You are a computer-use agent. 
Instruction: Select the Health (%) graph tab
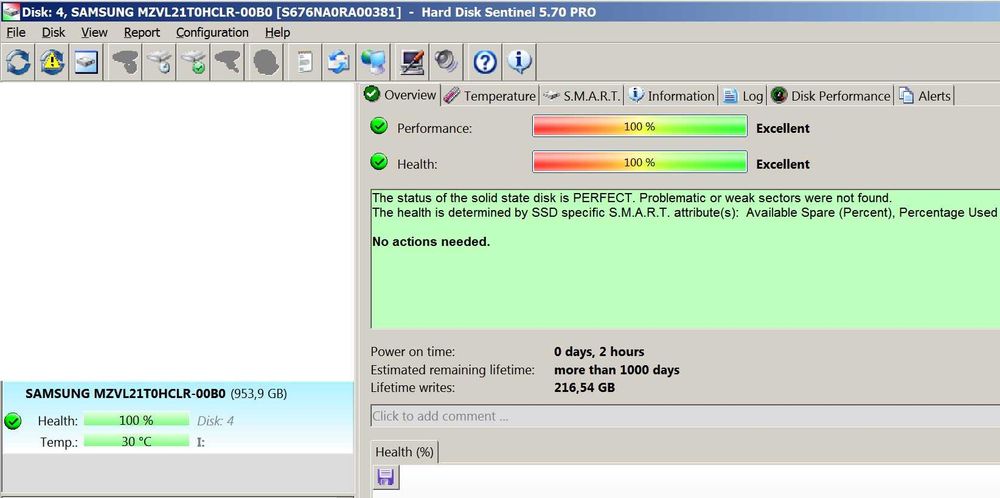[404, 452]
